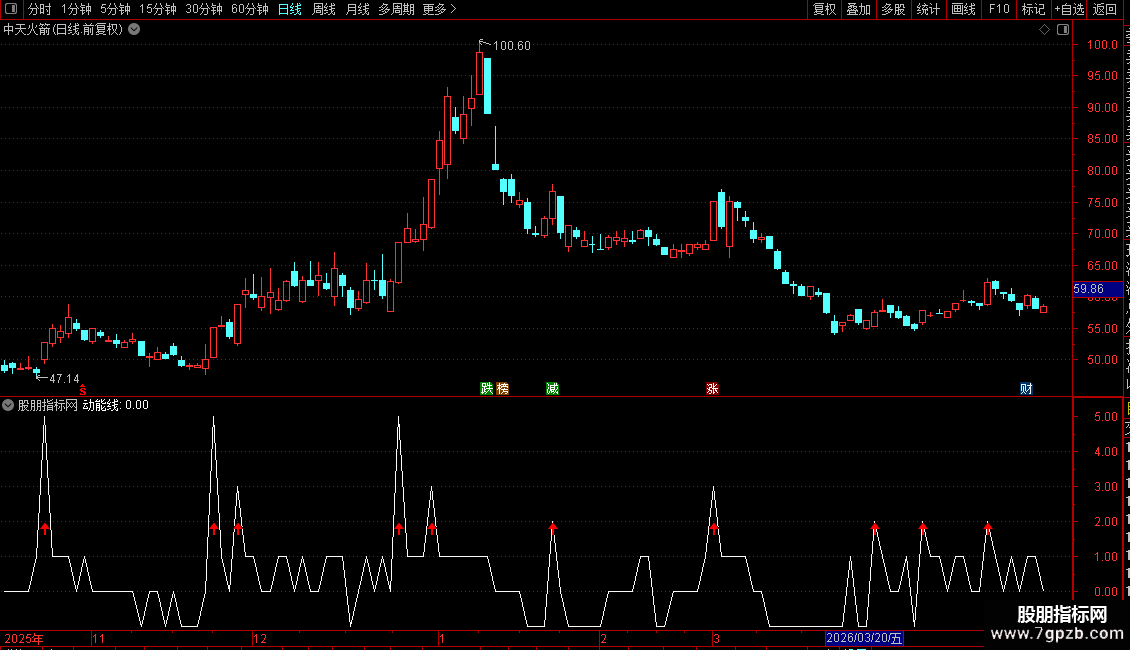
Task: Add stock via +自选 button
Action: [1069, 9]
